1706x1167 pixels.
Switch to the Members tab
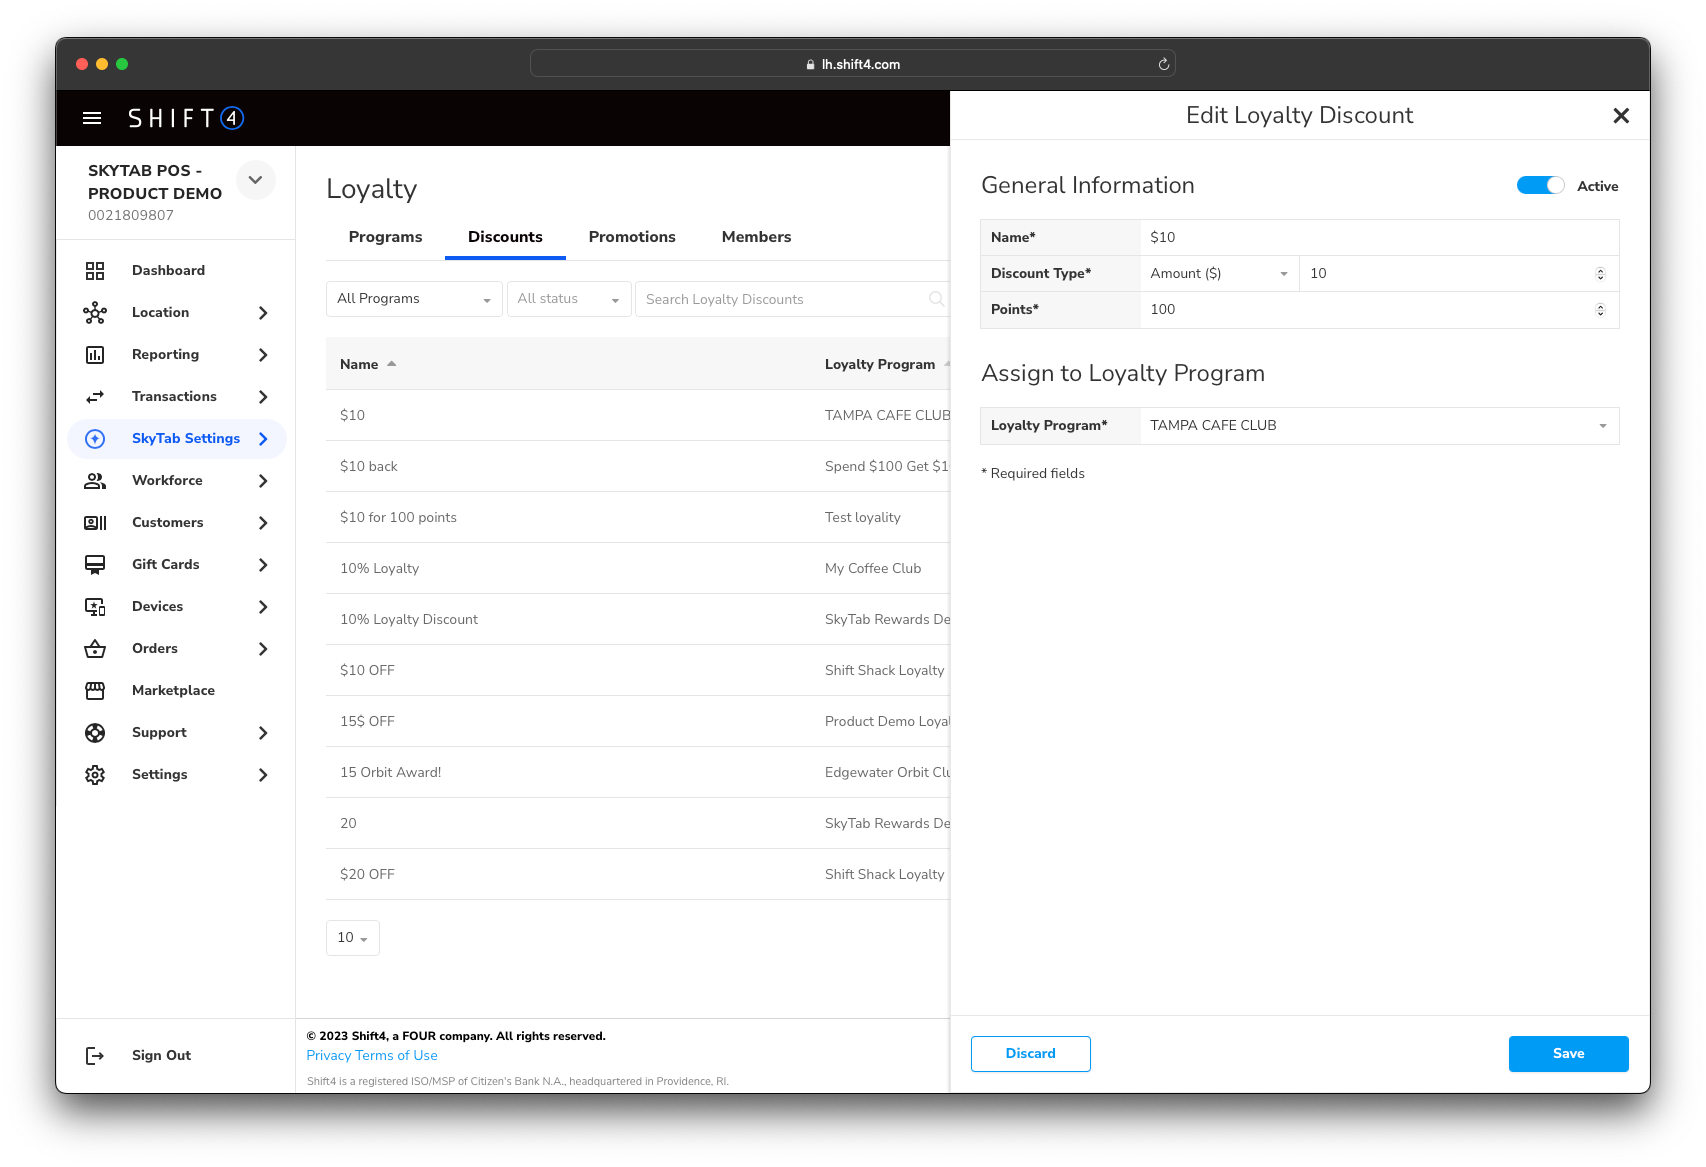[x=756, y=237]
